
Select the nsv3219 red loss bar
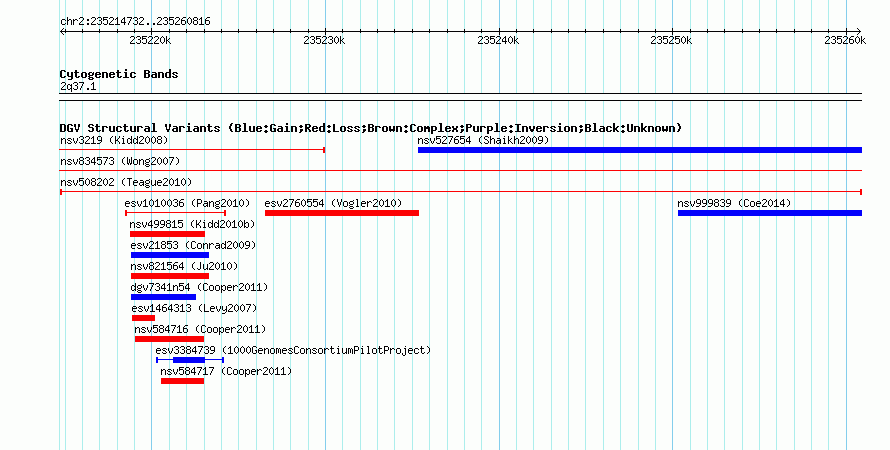click(x=192, y=150)
